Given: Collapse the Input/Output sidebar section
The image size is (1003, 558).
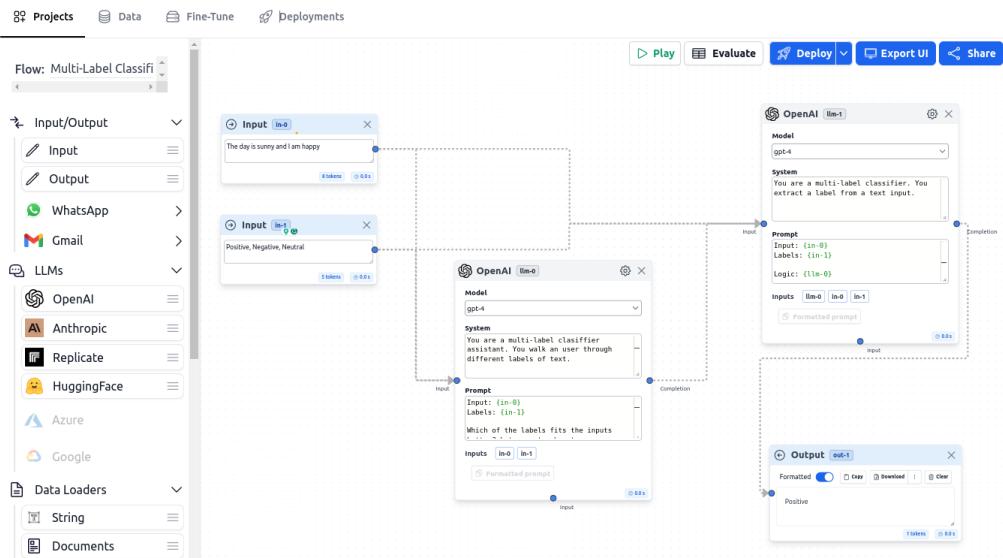Looking at the screenshot, I should pos(177,123).
